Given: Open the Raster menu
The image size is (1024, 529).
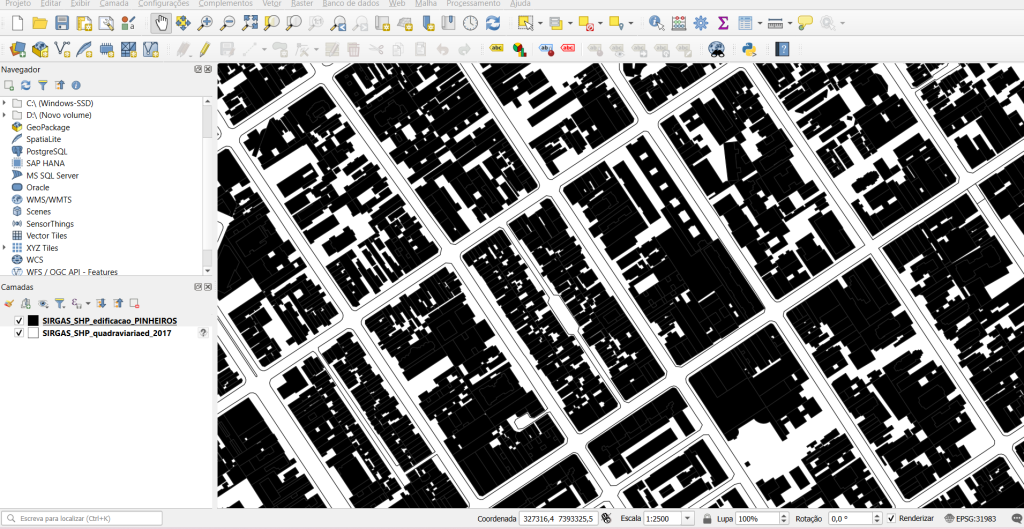Looking at the screenshot, I should pos(302,3).
